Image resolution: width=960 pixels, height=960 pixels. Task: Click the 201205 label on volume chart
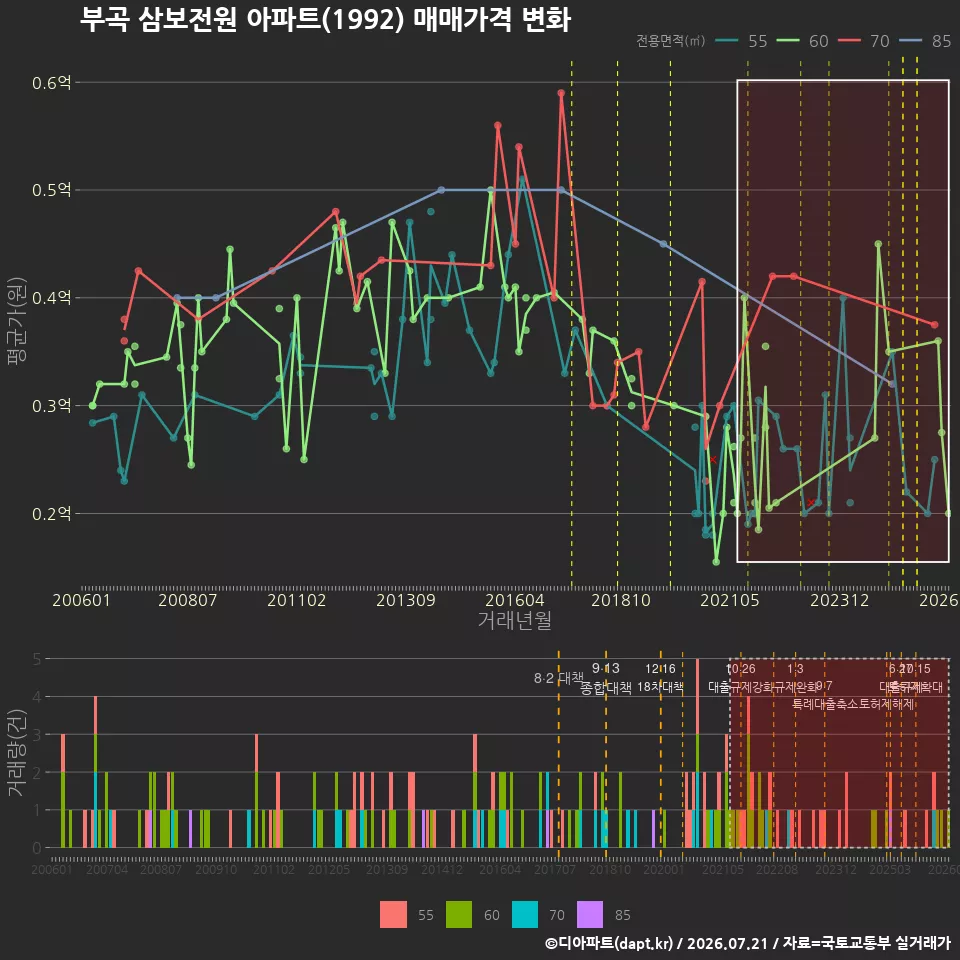pos(329,869)
